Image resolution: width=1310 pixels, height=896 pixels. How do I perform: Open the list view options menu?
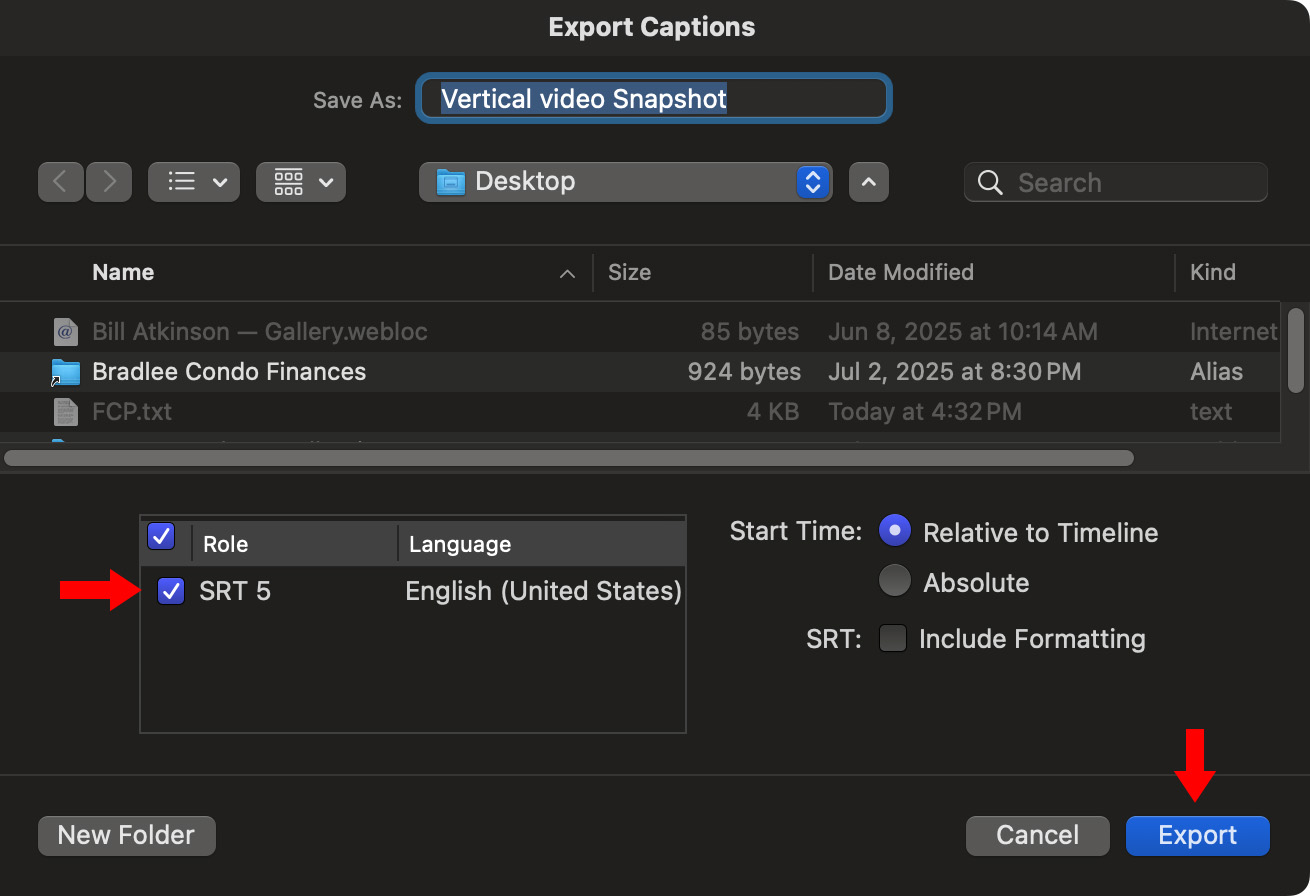point(194,182)
